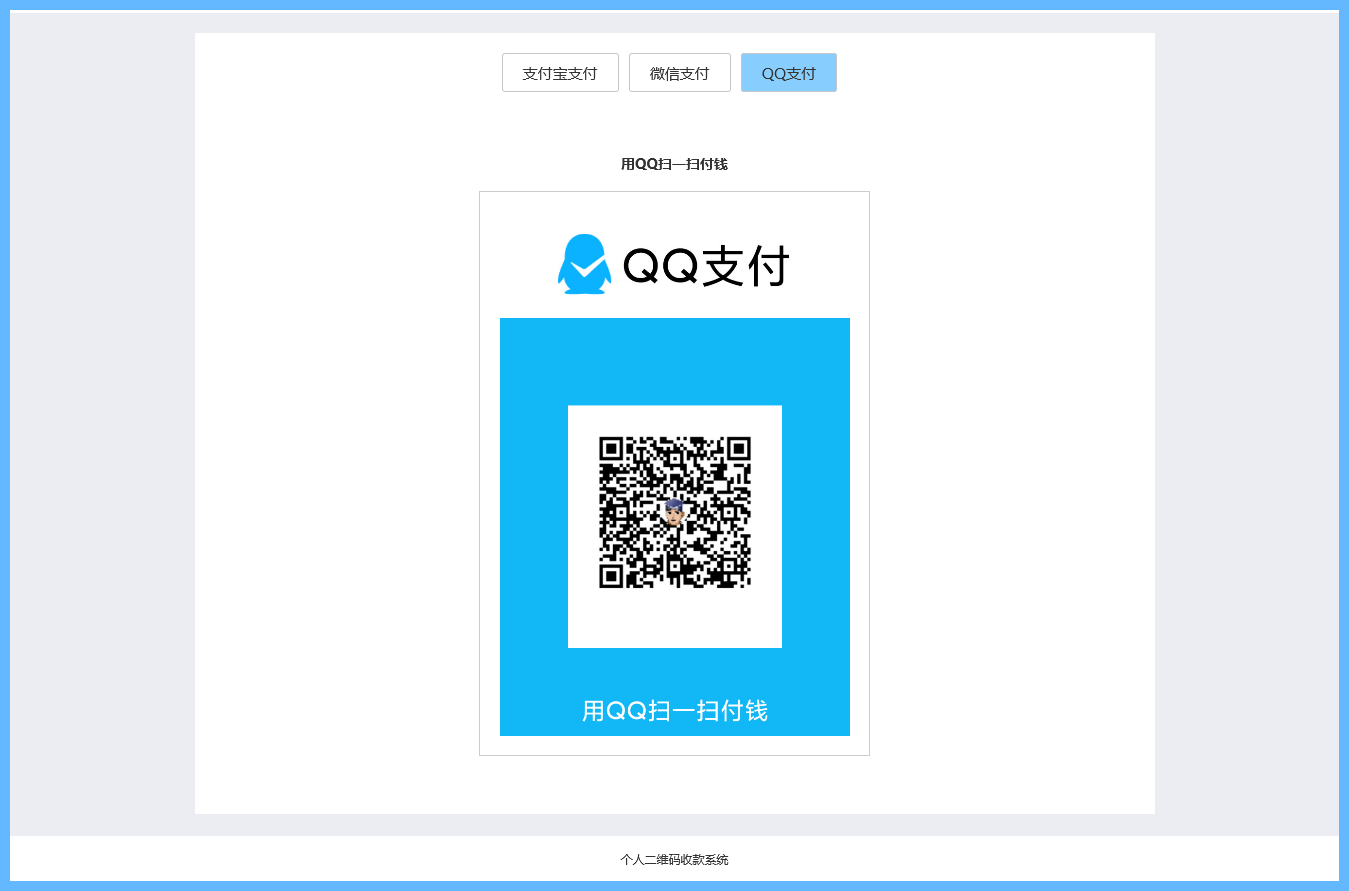Click the white margin below the QR code
Viewport: 1349px width, 891px height.
coord(674,620)
